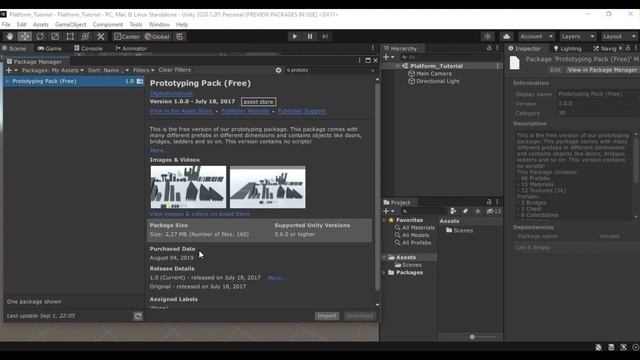Open Hierarchy panel options menu

click(x=497, y=48)
